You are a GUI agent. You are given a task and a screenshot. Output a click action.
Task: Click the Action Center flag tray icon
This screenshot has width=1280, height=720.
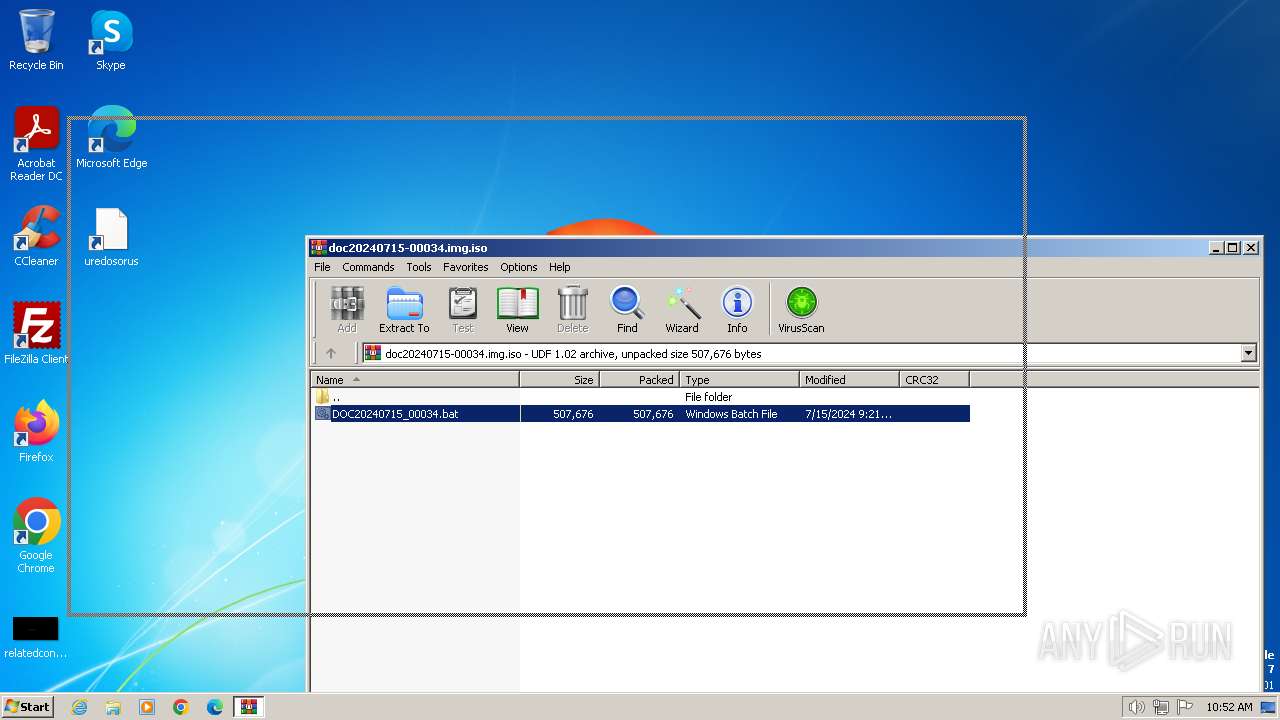tap(1184, 707)
